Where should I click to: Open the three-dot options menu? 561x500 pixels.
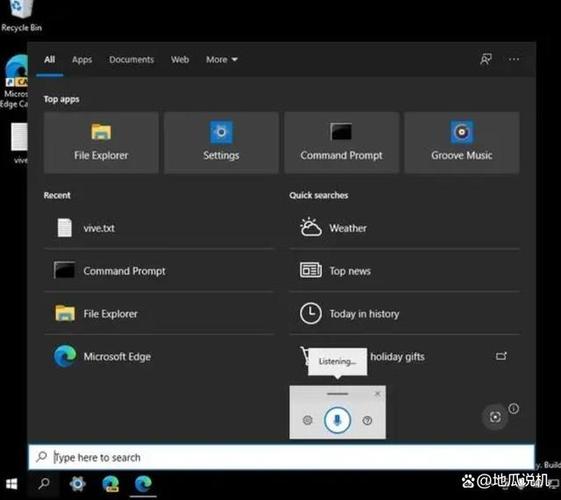(x=514, y=59)
